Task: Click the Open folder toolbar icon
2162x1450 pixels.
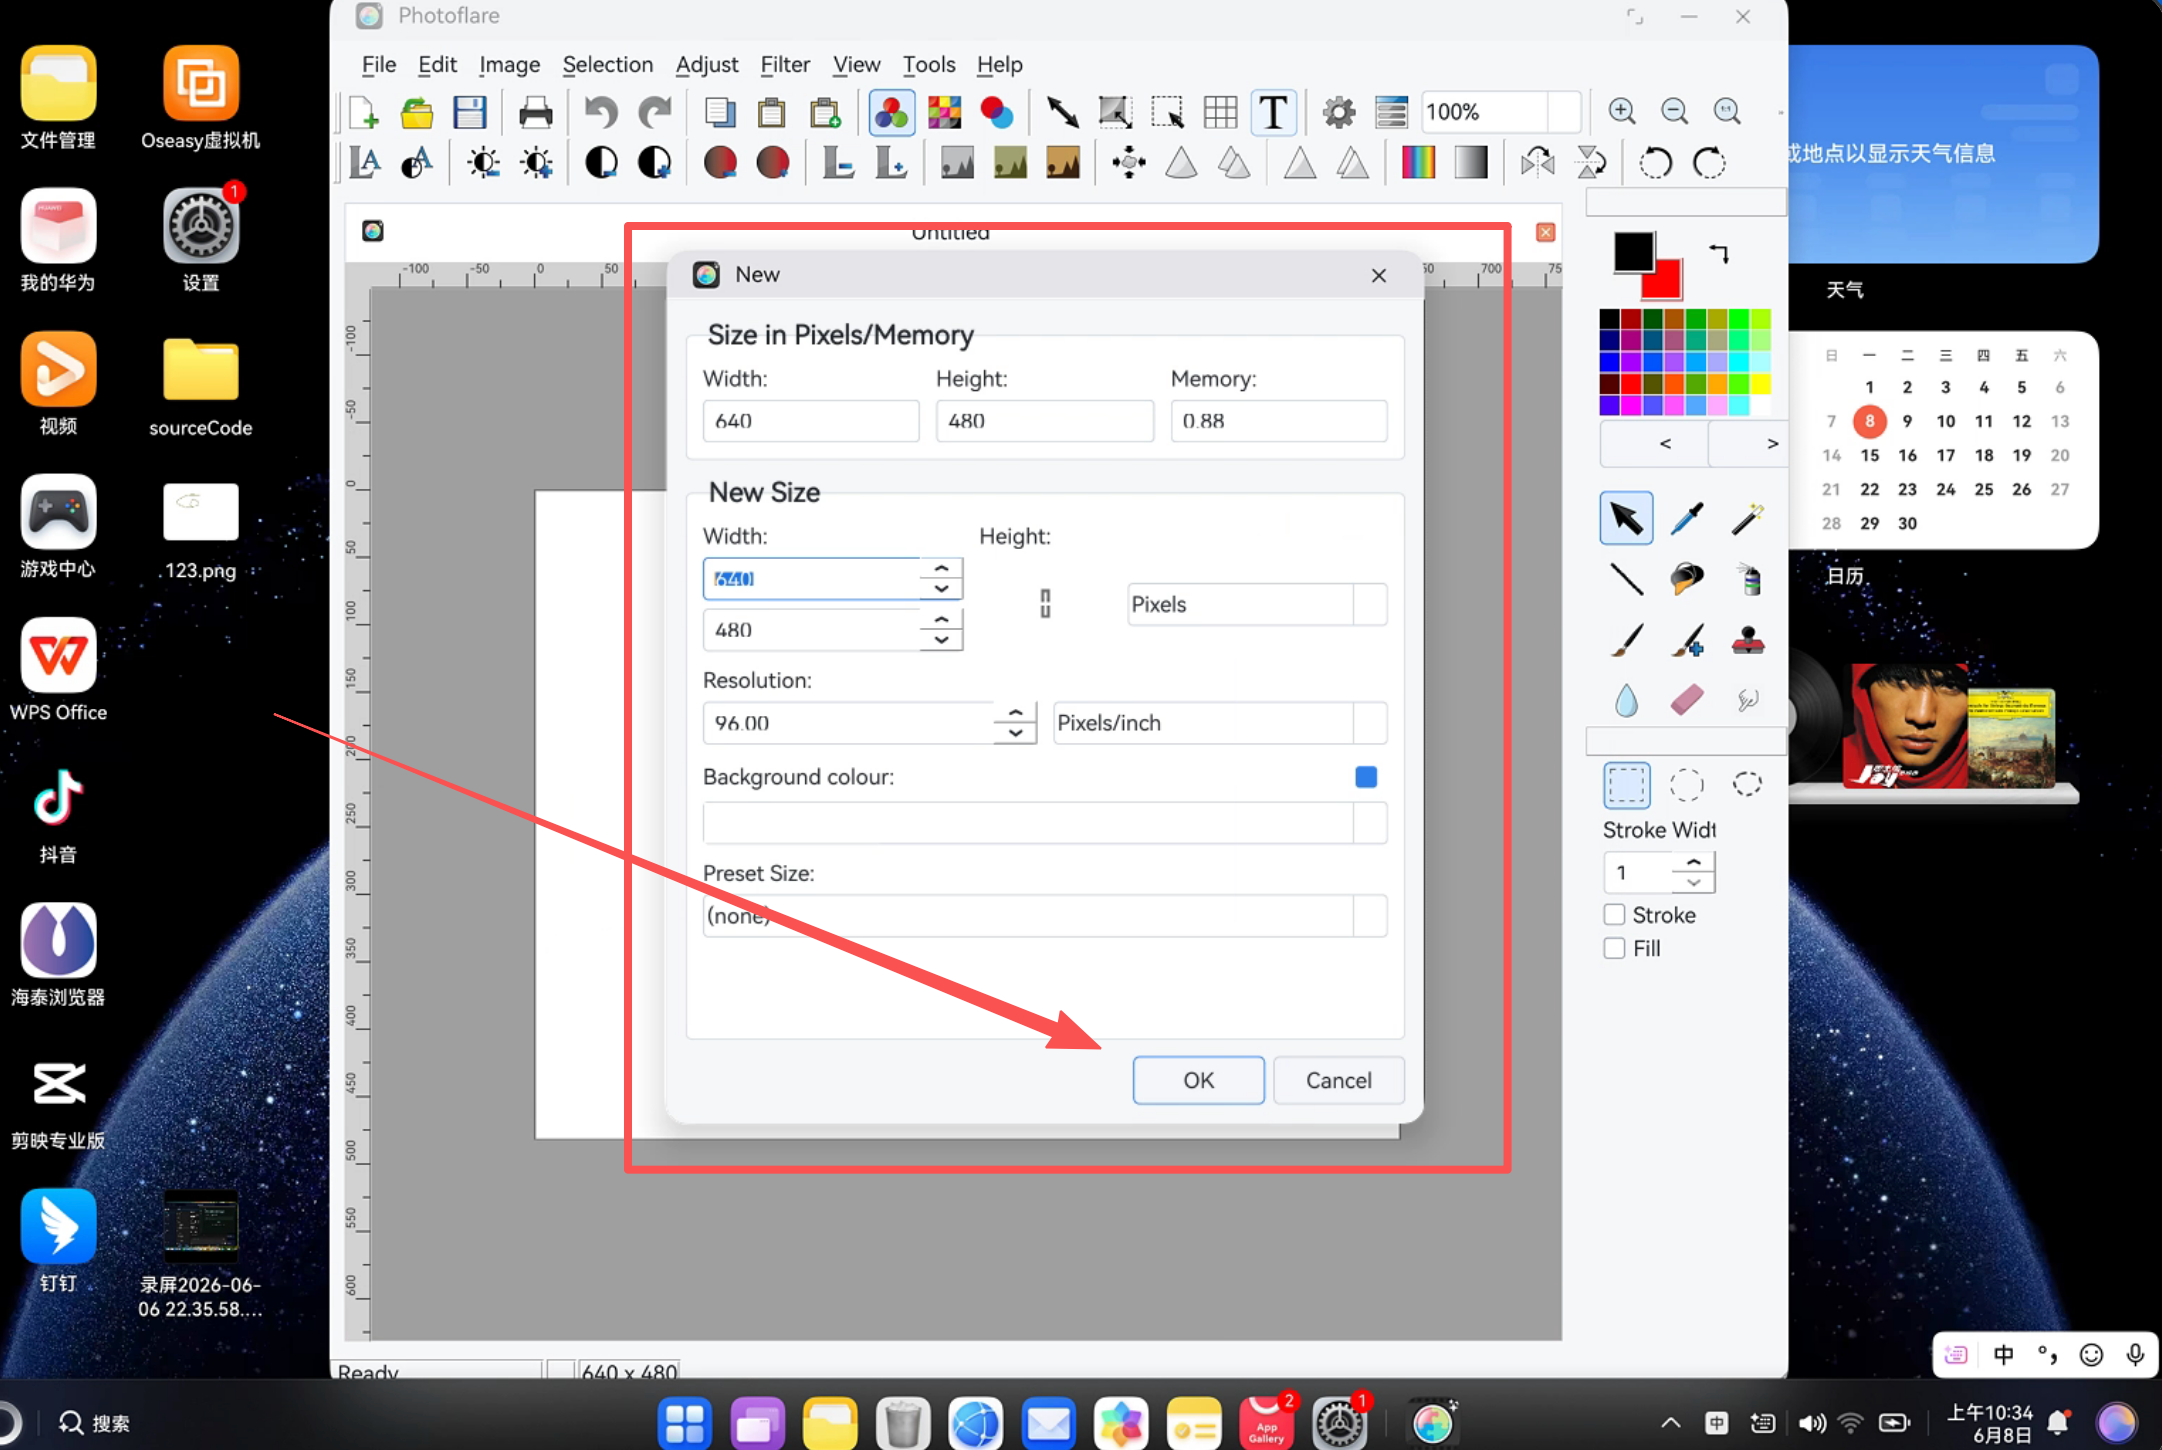Action: [417, 112]
